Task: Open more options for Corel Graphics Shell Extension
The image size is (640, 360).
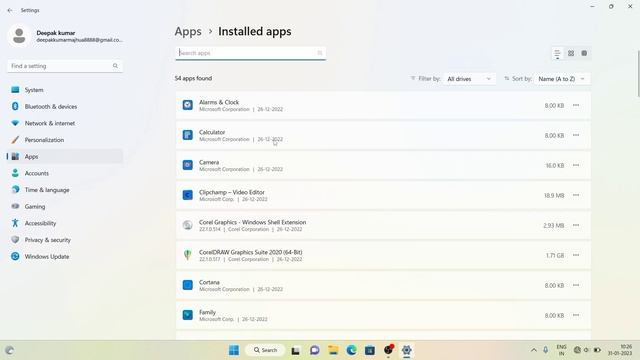Action: click(576, 225)
